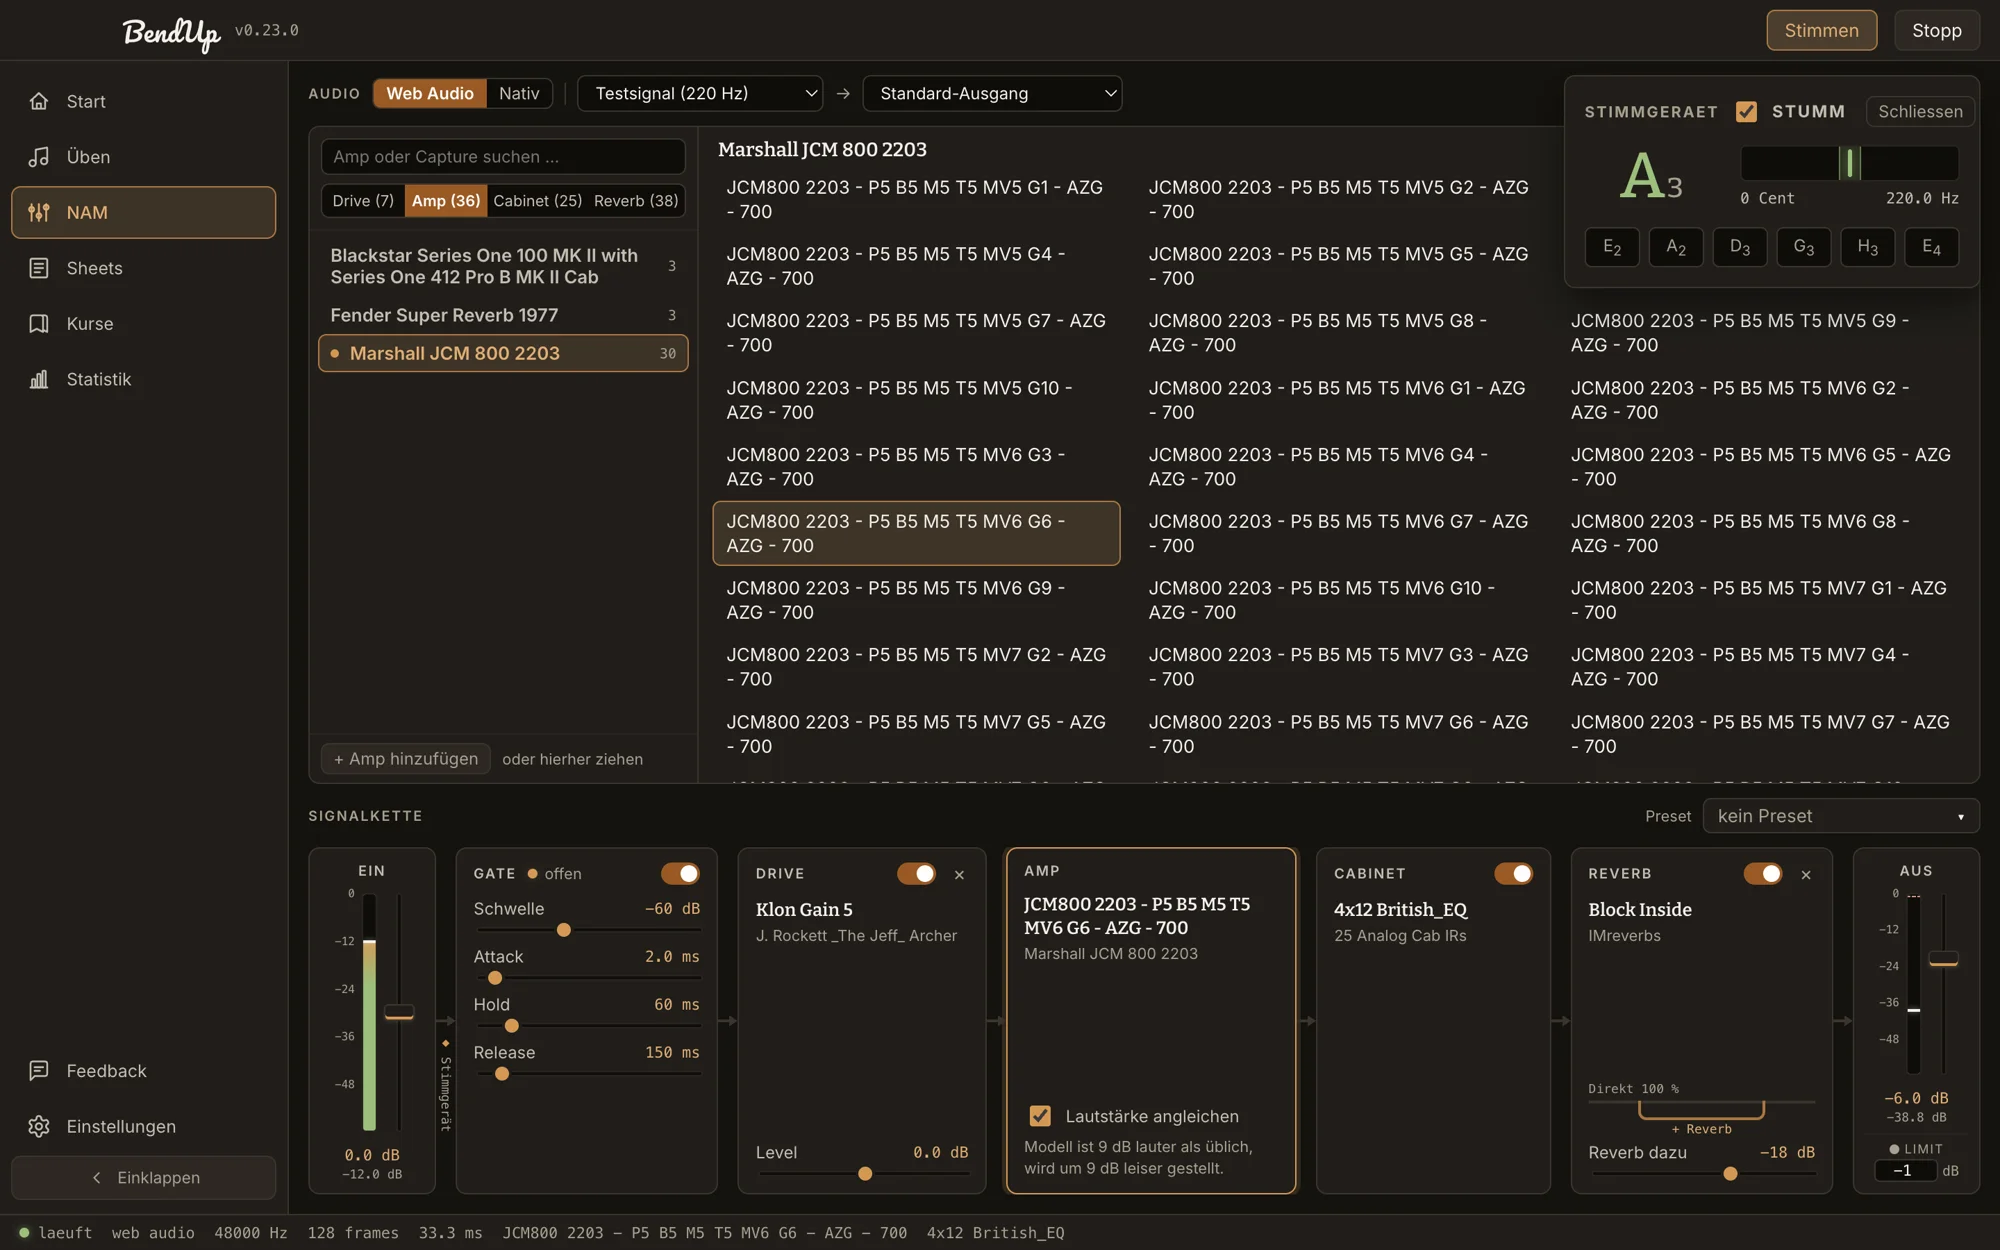Toggle the STUMM mute checkbox

(1746, 111)
